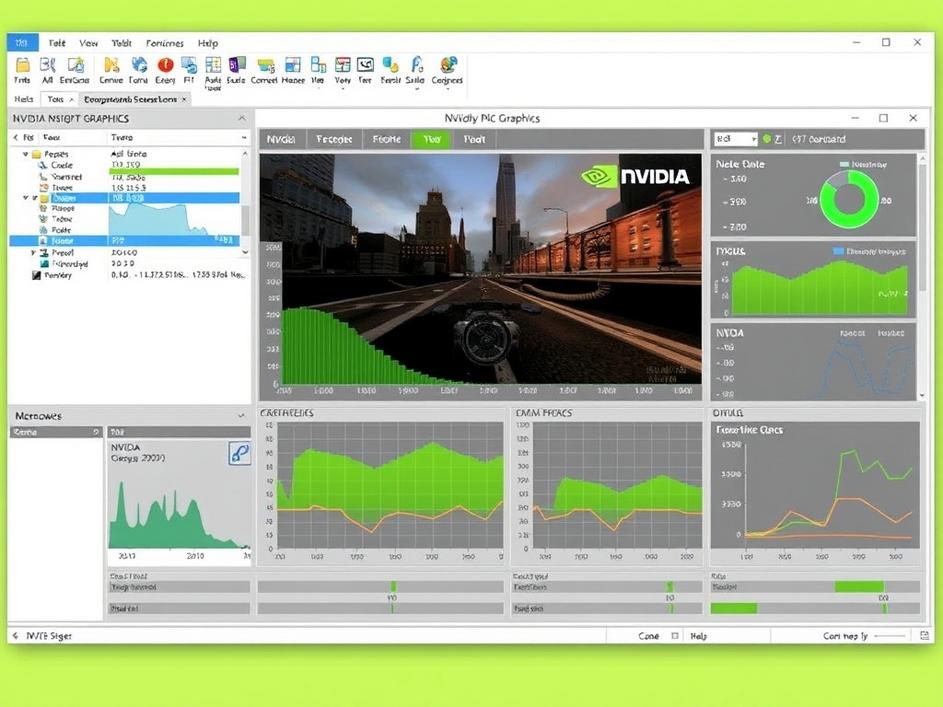The height and width of the screenshot is (707, 943).
Task: Click the rightmost globe icon in the ribbon
Action: point(448,65)
